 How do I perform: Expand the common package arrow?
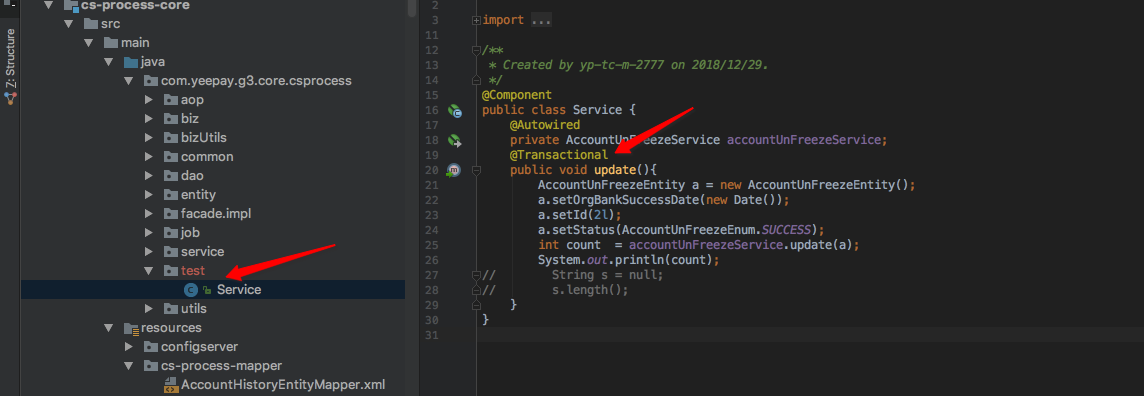point(148,157)
